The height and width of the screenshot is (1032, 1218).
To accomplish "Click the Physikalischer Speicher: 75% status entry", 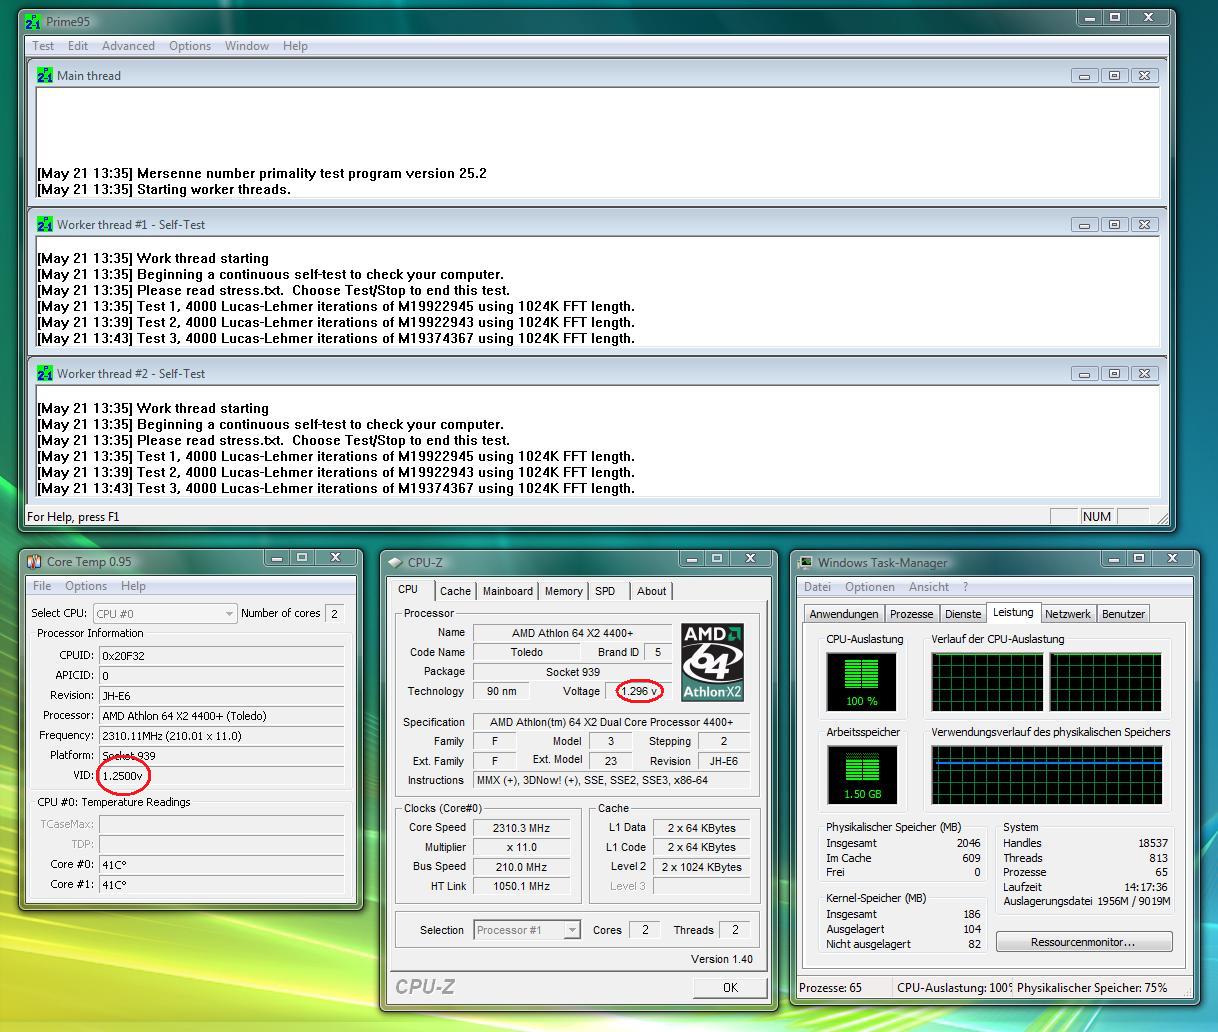I will 1092,987.
